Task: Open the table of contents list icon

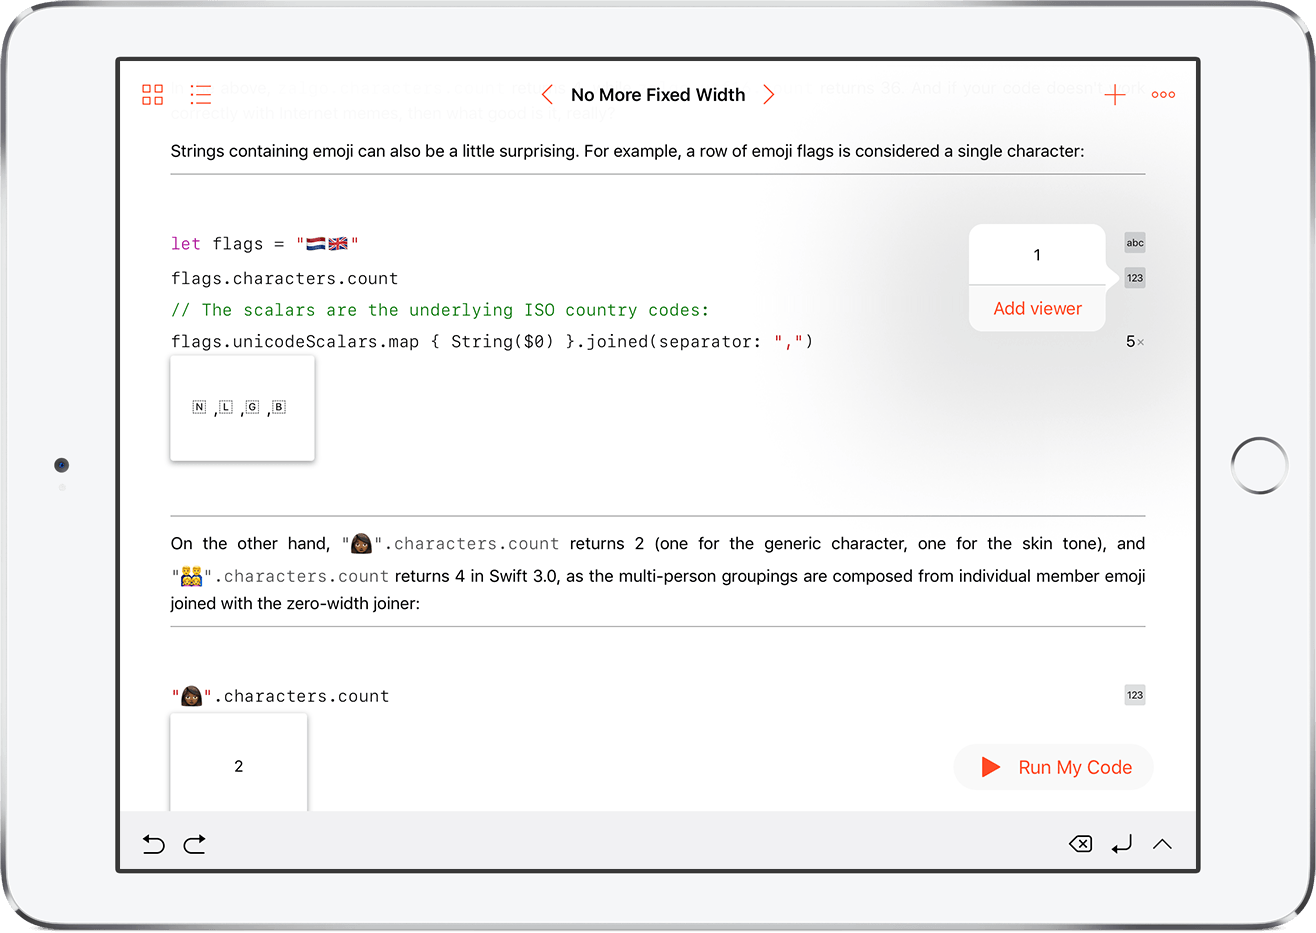Action: click(x=201, y=95)
